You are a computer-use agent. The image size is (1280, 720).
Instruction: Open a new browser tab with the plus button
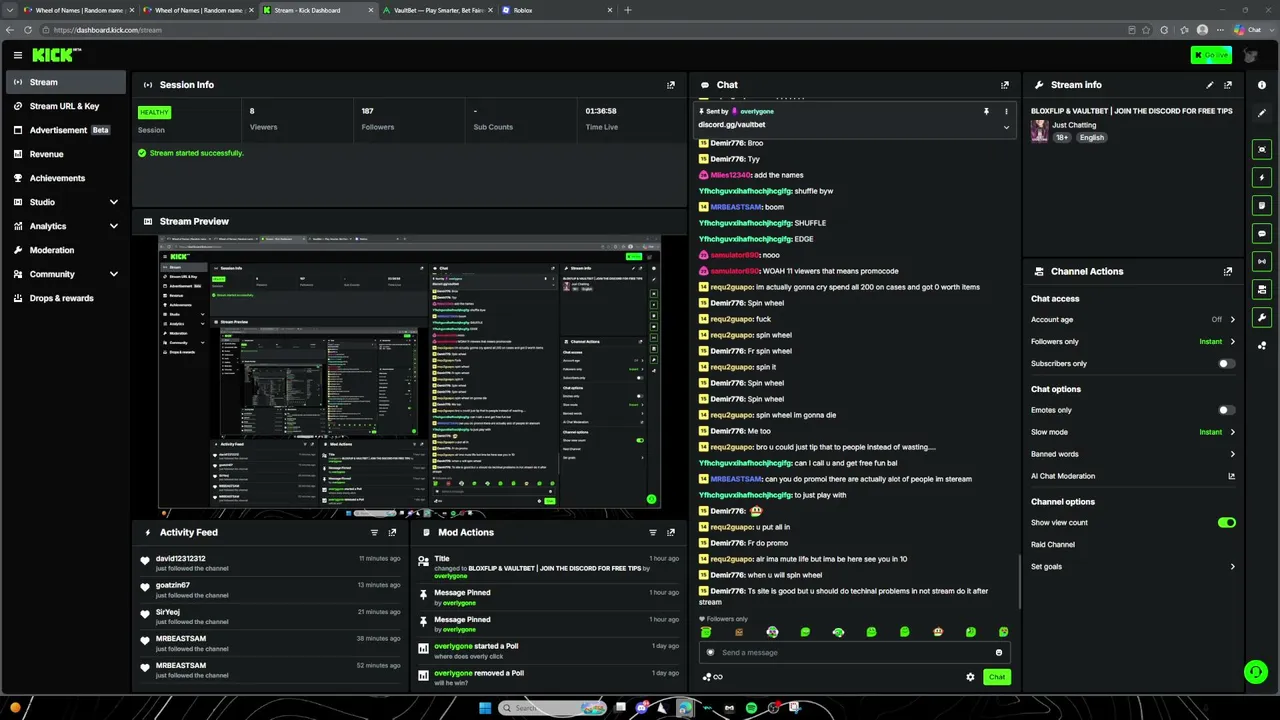tap(628, 10)
